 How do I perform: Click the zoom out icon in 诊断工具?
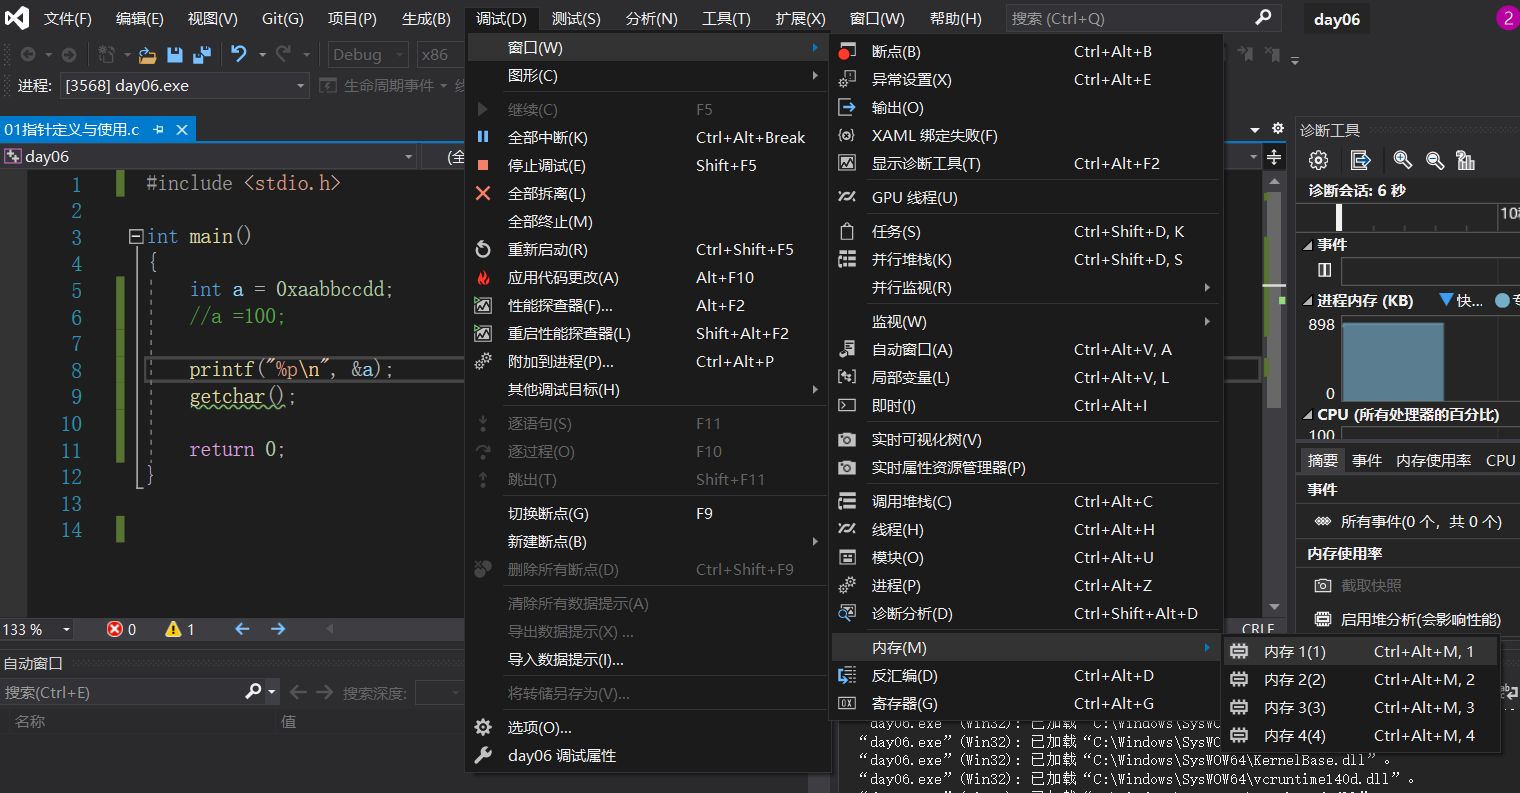[1435, 160]
